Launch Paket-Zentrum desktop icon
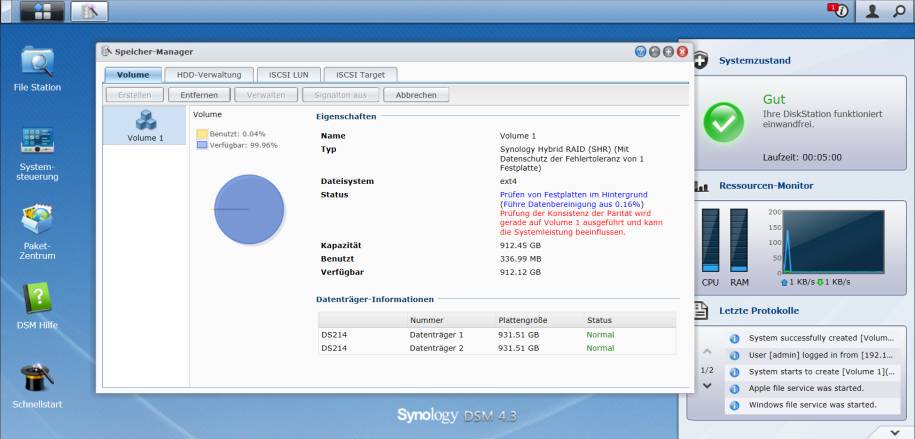Screen dimensions: 915x439 coord(37,232)
